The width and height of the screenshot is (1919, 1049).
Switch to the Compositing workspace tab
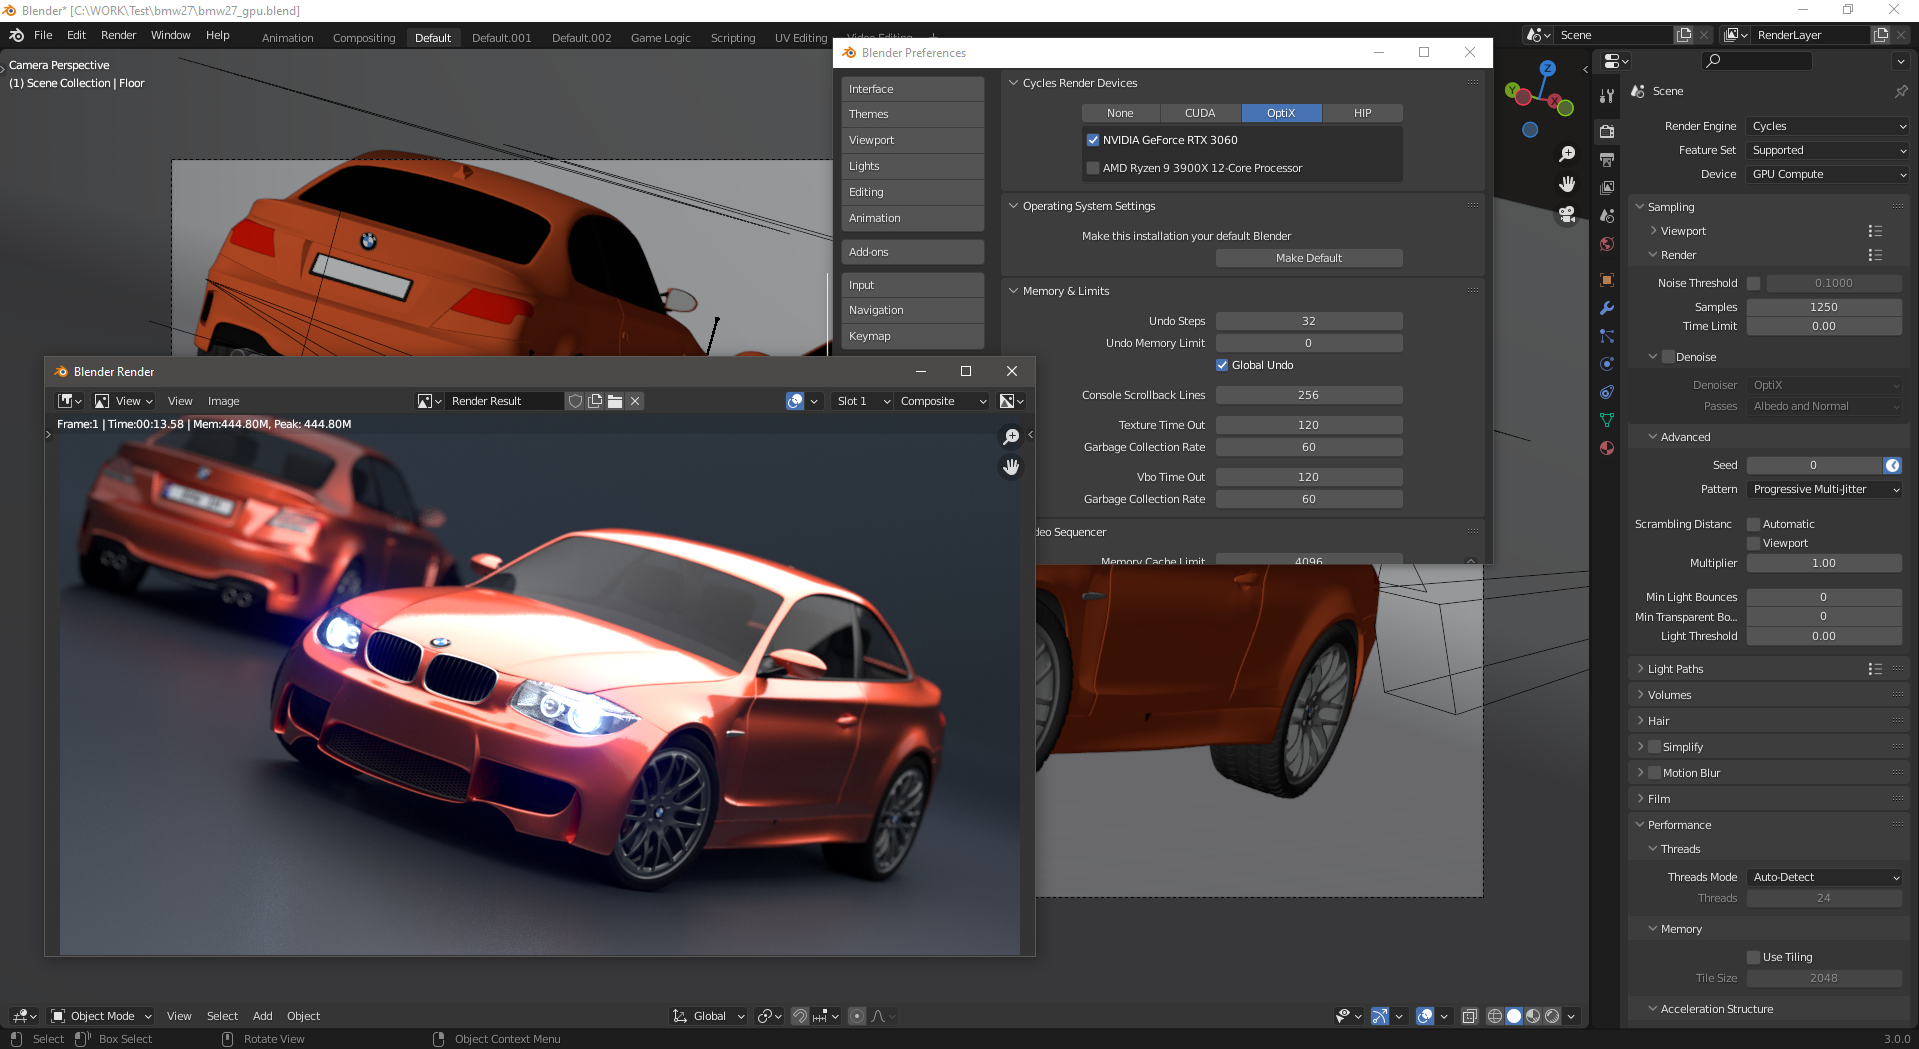point(364,38)
